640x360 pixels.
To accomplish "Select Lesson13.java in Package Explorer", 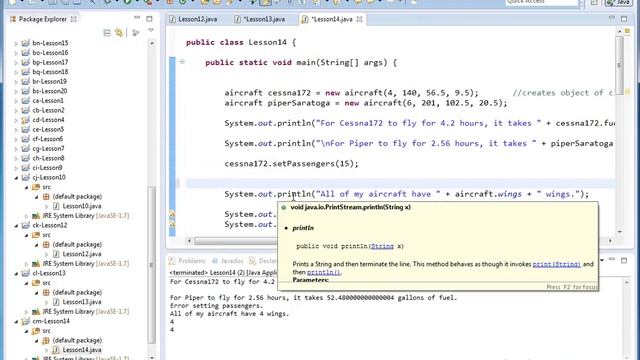I will point(82,302).
